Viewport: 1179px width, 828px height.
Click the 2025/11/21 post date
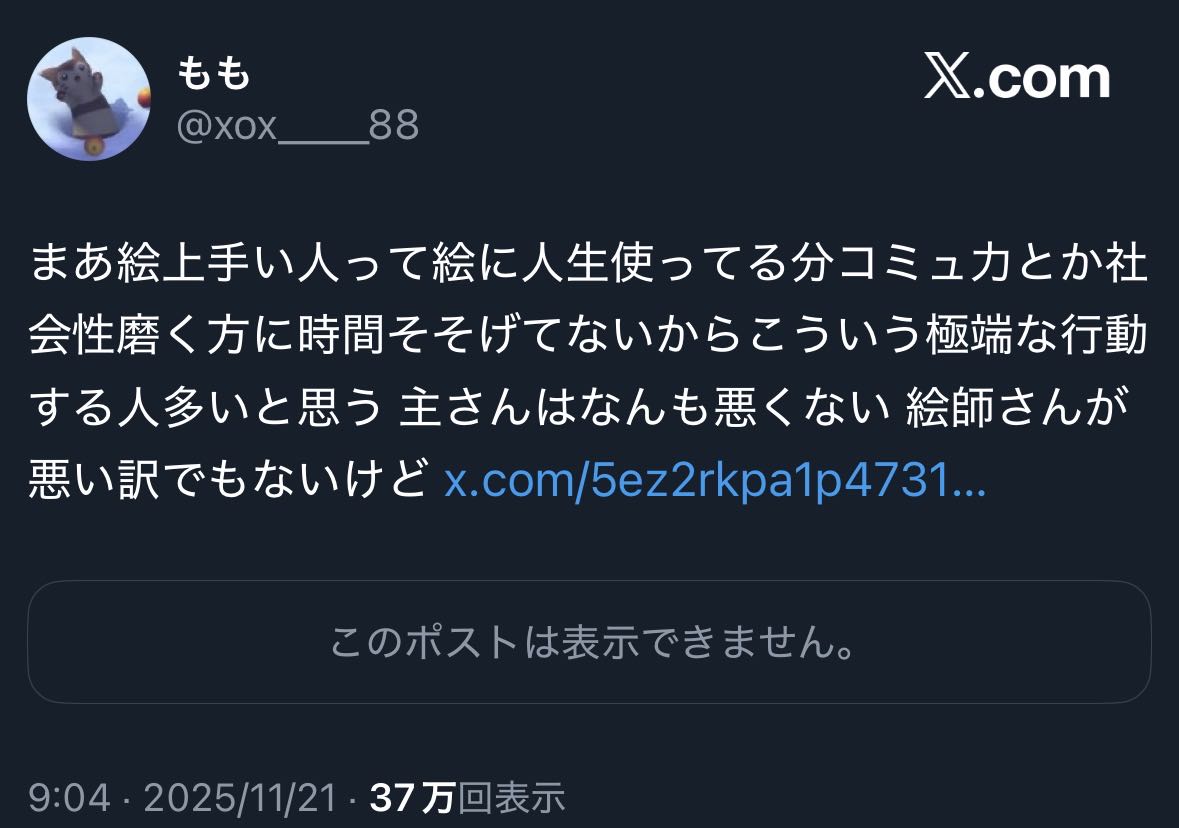[240, 797]
